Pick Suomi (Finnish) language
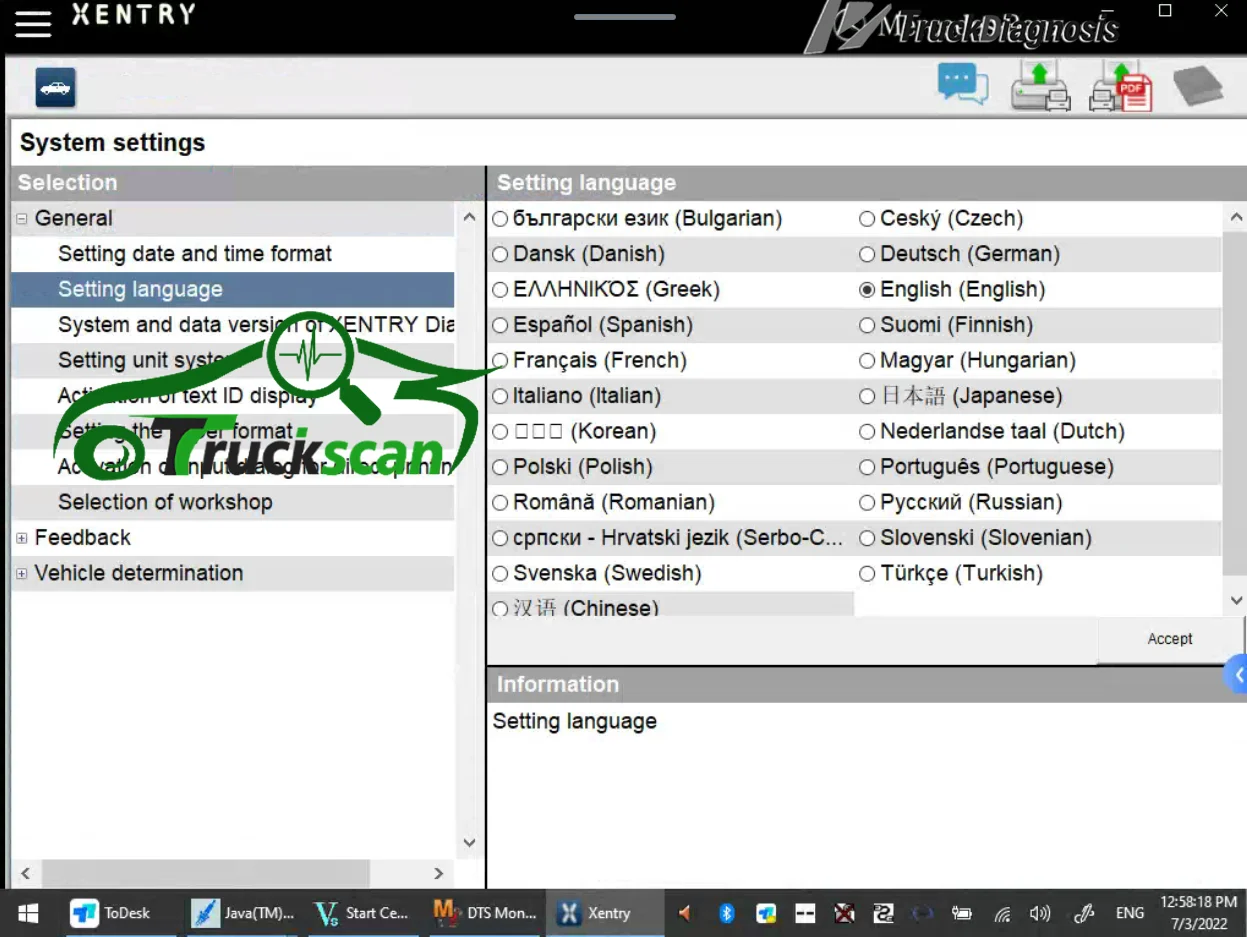The image size is (1247, 937). [x=867, y=325]
